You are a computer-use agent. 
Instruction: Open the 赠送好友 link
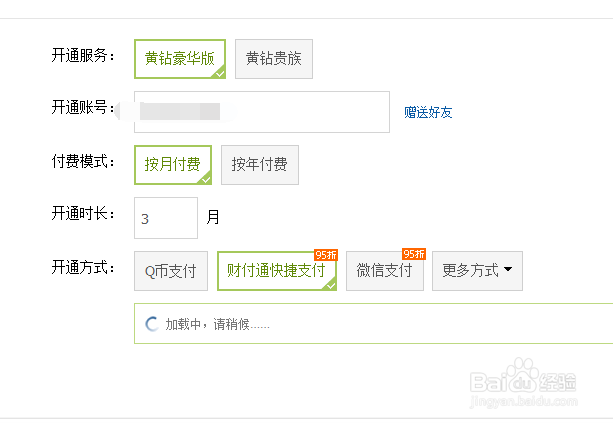(428, 113)
